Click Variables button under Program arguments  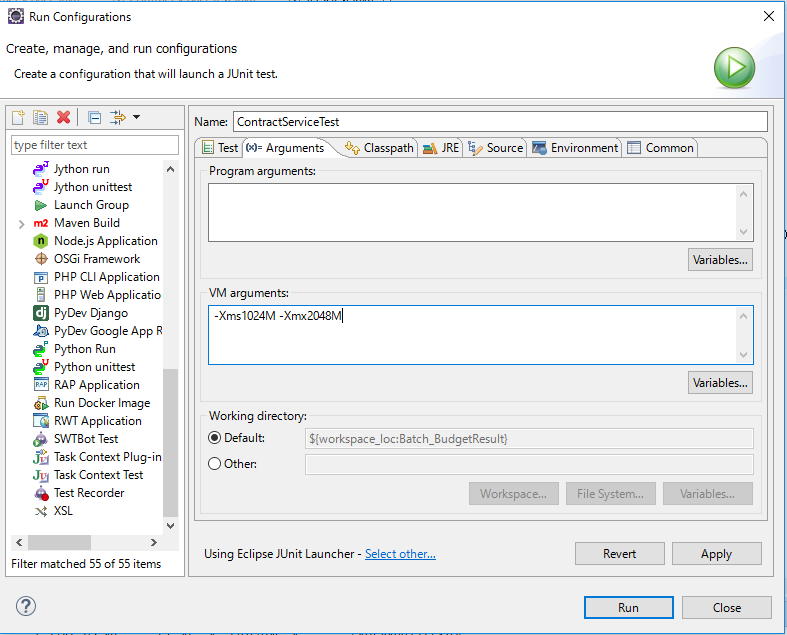tap(720, 260)
